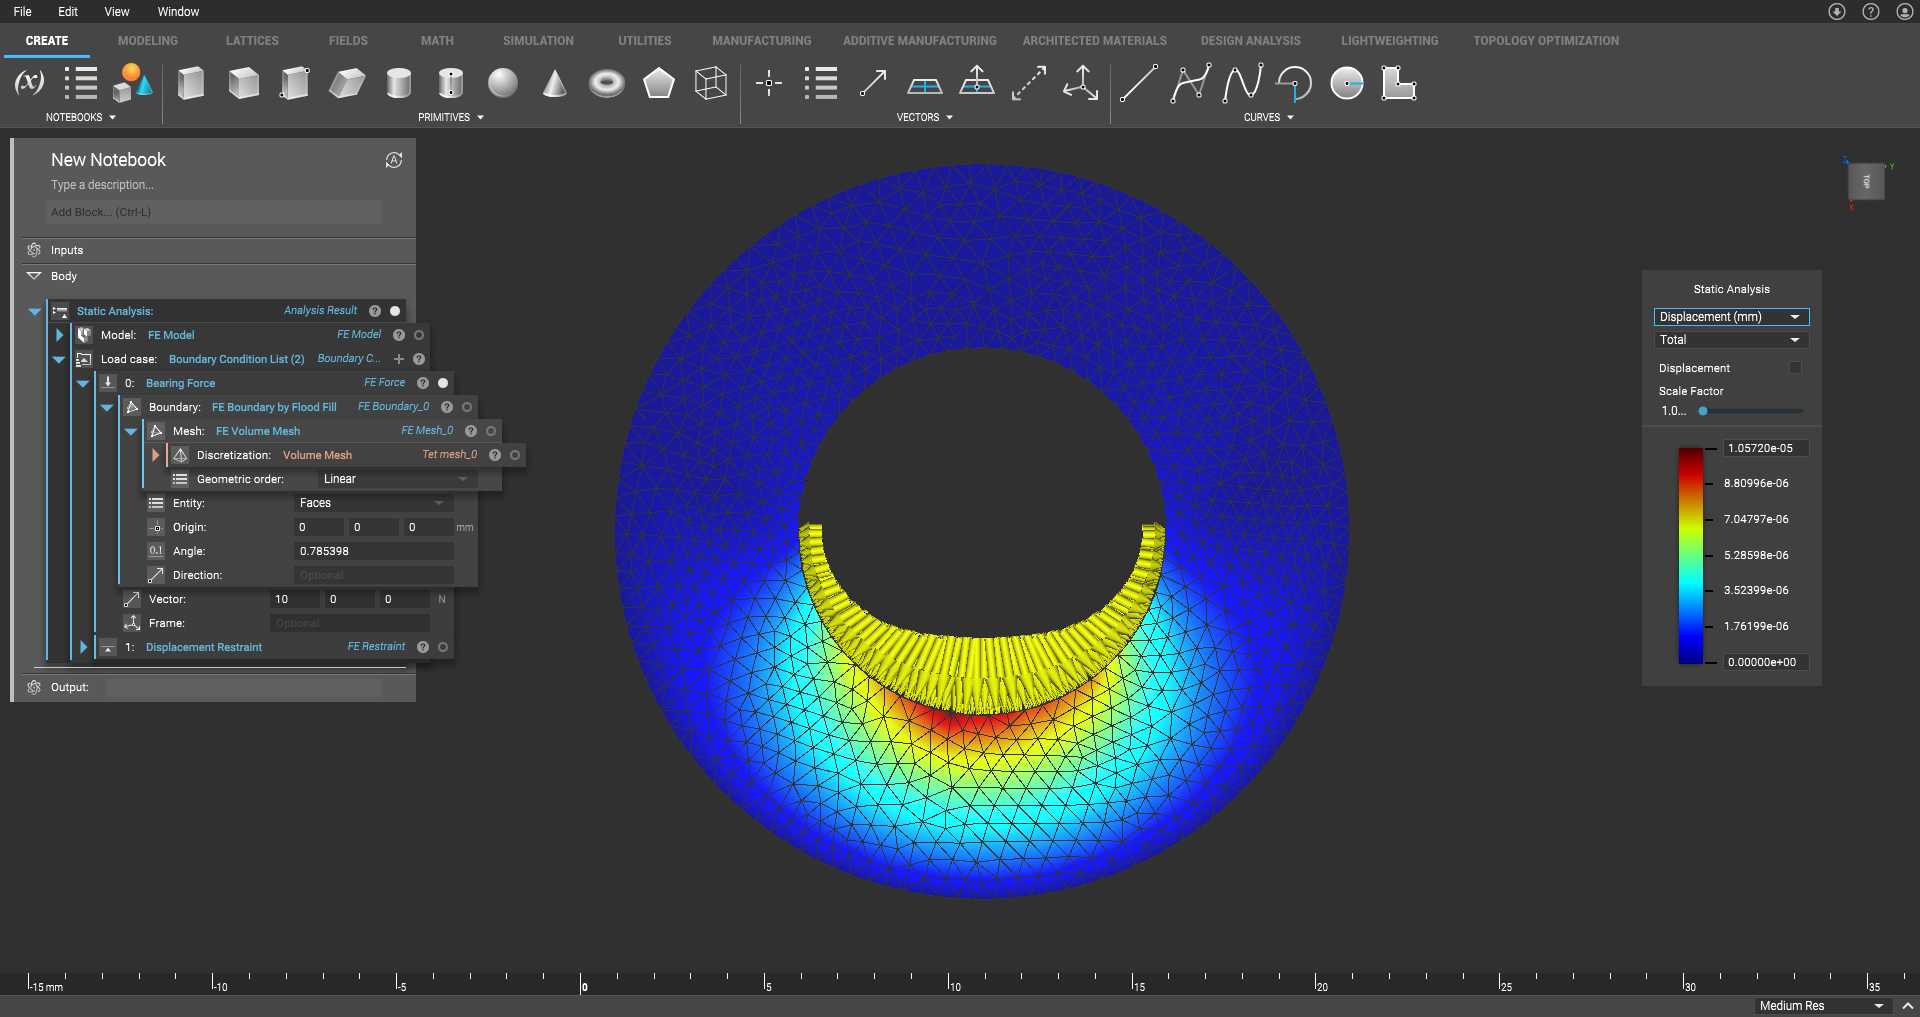This screenshot has width=1920, height=1017.
Task: Select the Cylinder primitive icon
Action: [x=399, y=84]
